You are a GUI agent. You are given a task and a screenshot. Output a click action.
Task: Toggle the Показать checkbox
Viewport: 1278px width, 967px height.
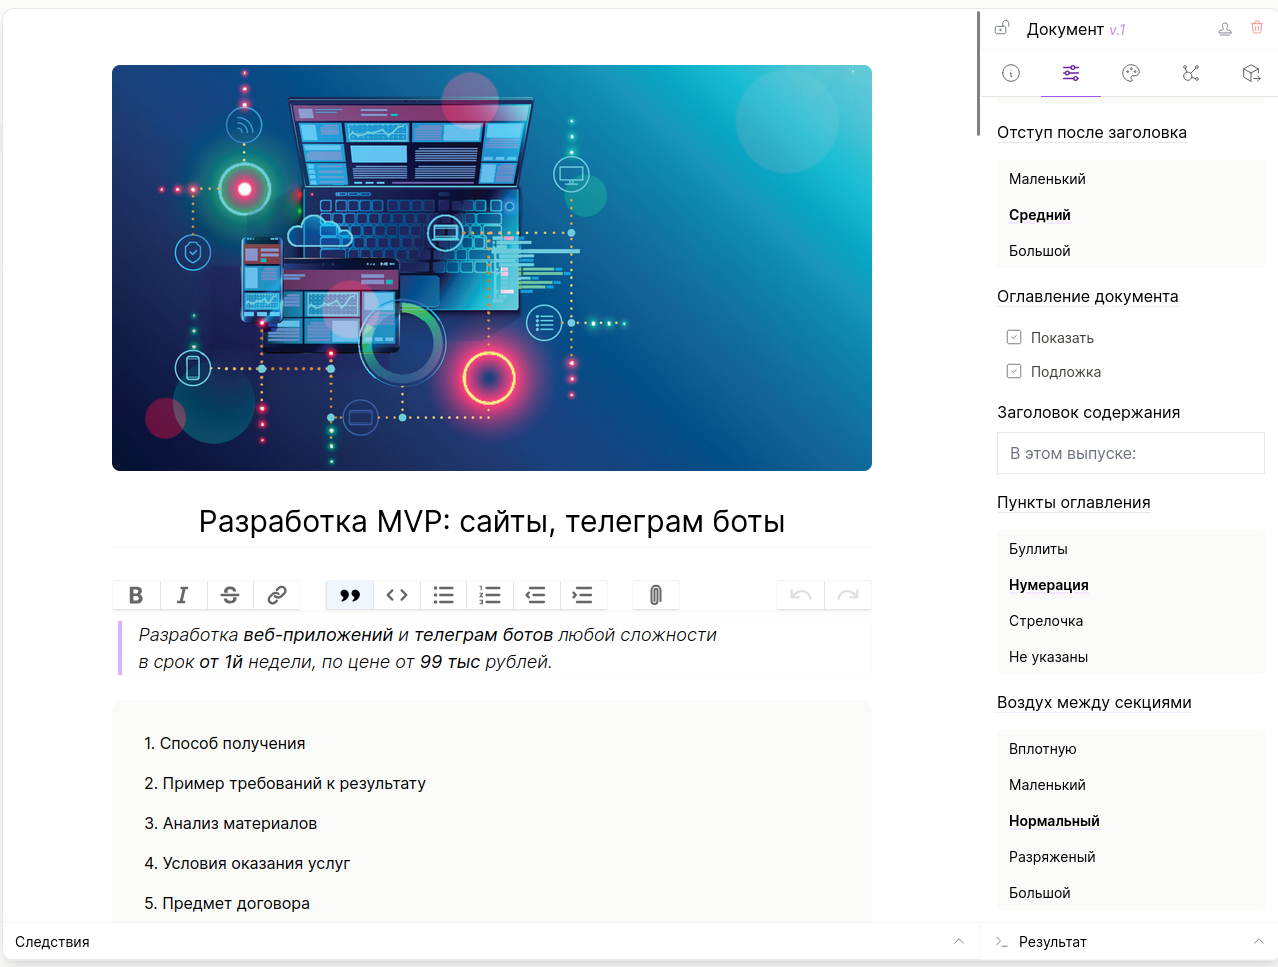1014,337
